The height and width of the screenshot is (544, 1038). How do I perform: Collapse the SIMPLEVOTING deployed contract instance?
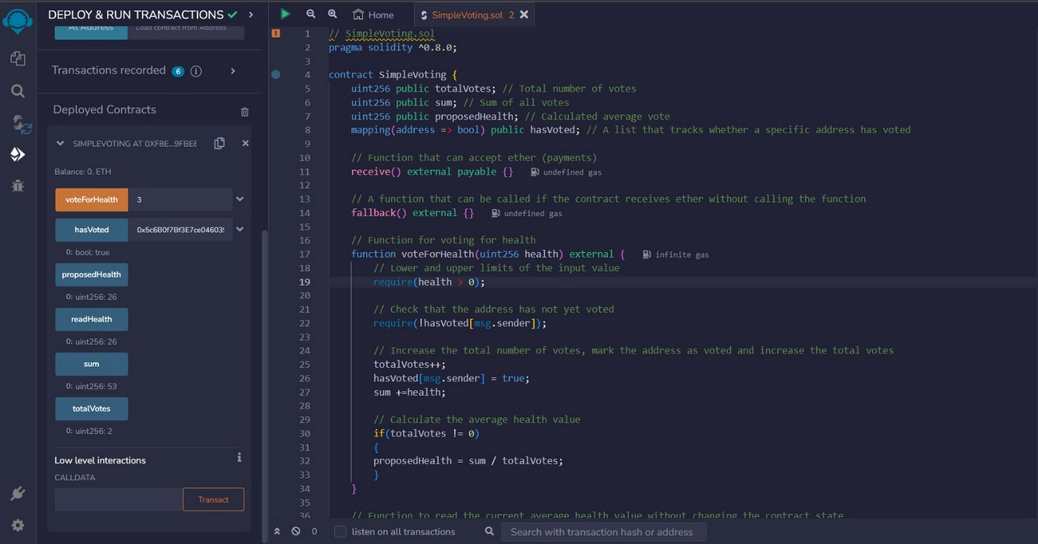click(x=60, y=143)
